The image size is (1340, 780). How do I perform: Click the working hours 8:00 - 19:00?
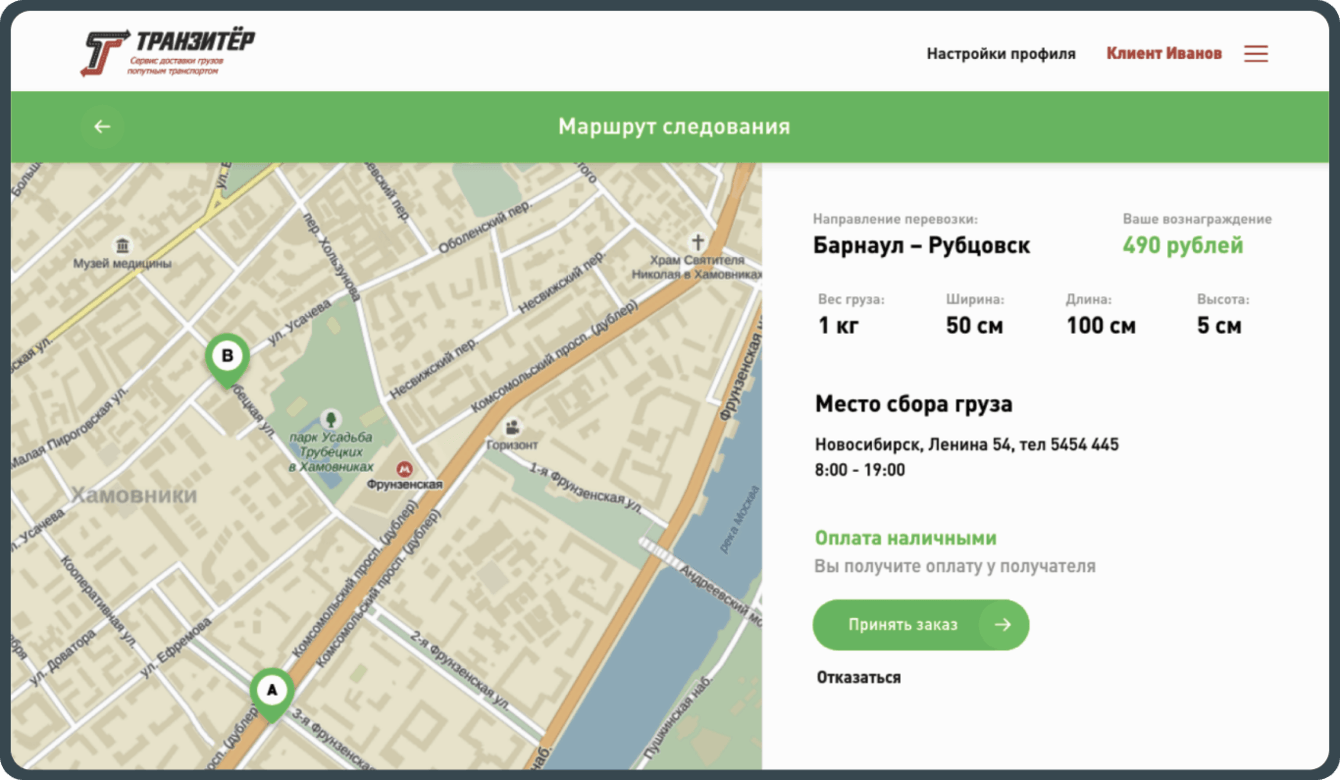point(860,470)
